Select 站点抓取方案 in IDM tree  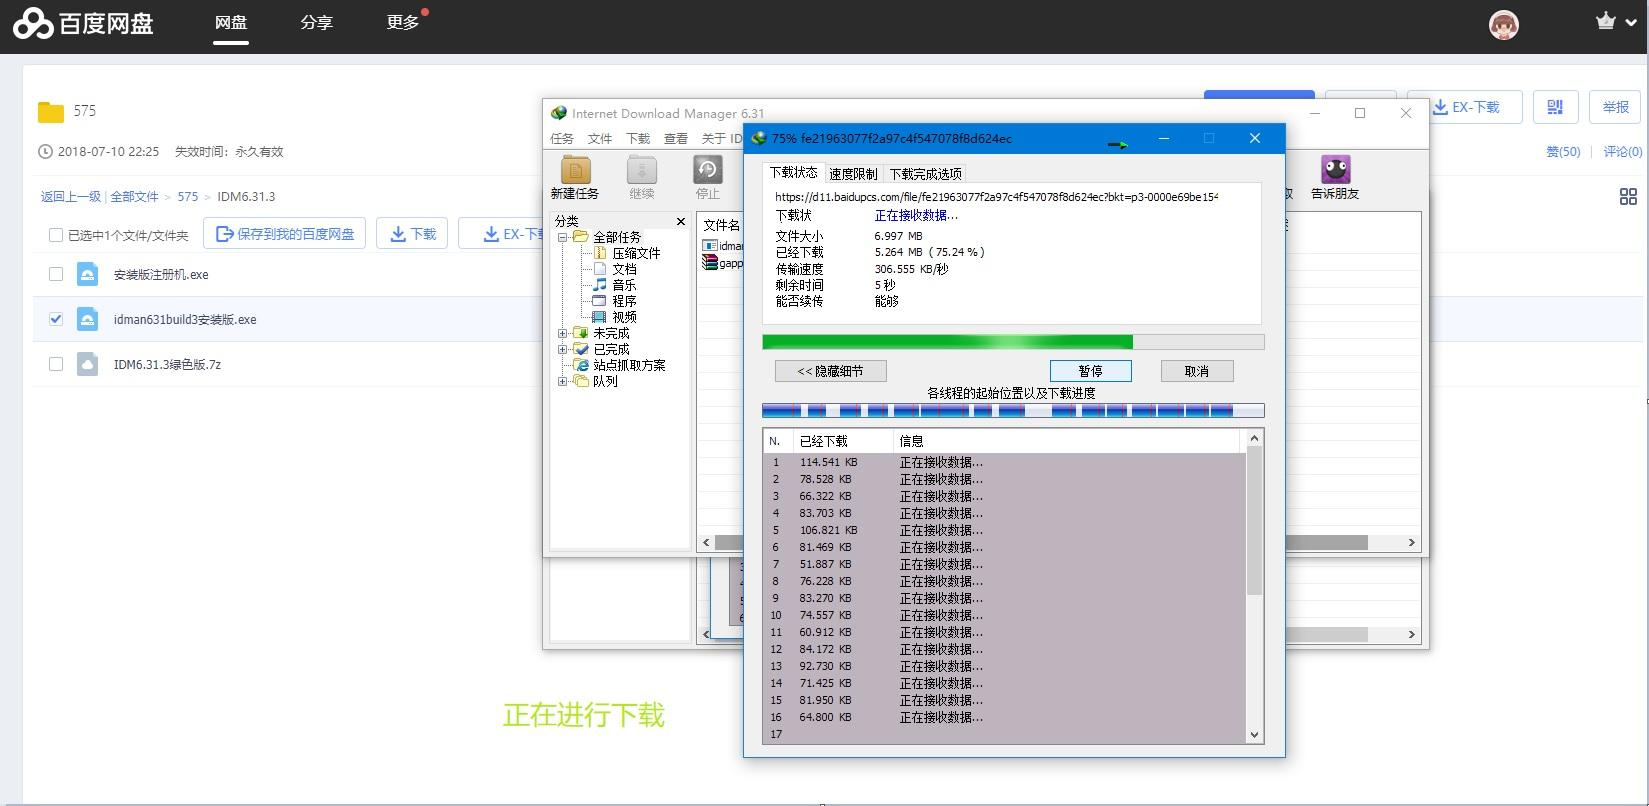click(x=629, y=365)
